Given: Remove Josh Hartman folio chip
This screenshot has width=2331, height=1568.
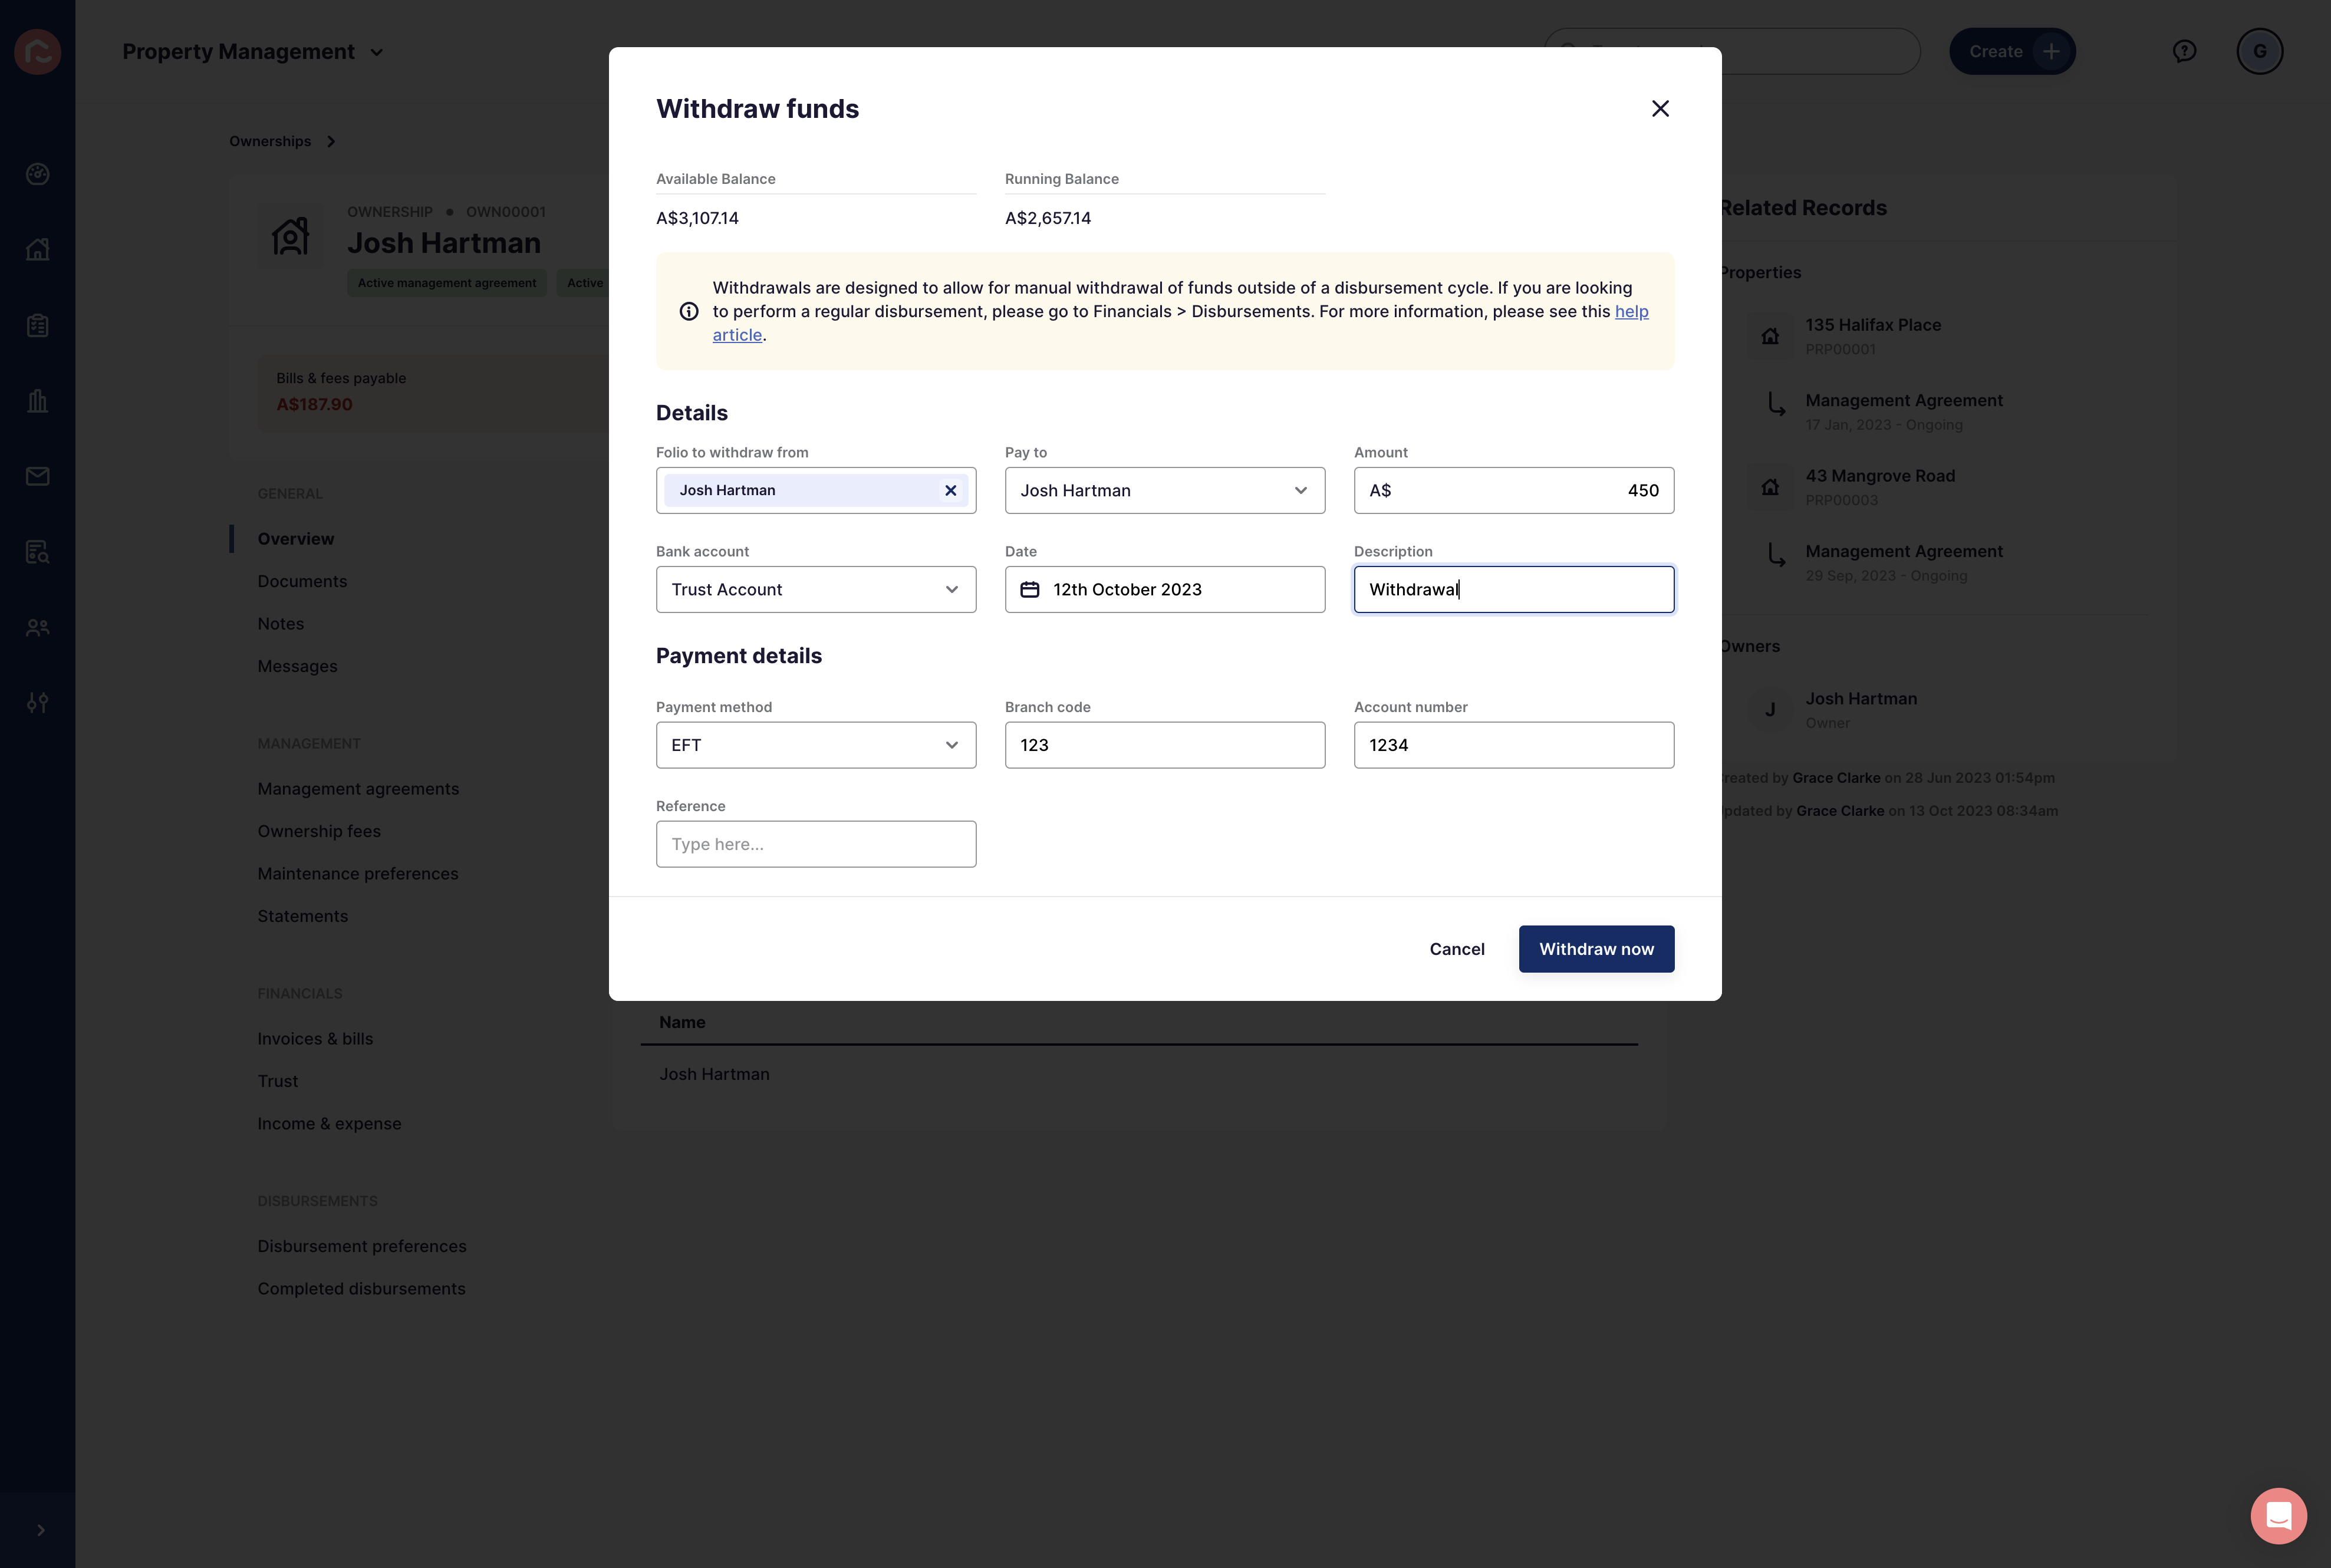Looking at the screenshot, I should pyautogui.click(x=951, y=490).
